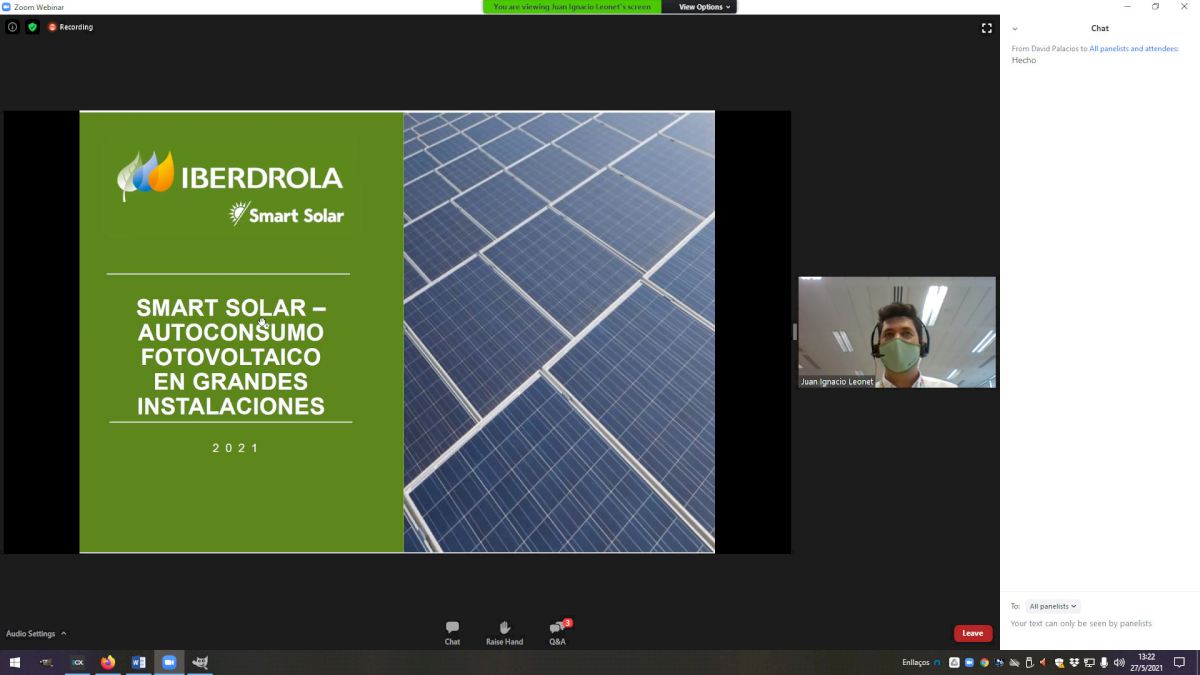Click the red Recording indicator
1200x675 pixels.
tap(70, 27)
